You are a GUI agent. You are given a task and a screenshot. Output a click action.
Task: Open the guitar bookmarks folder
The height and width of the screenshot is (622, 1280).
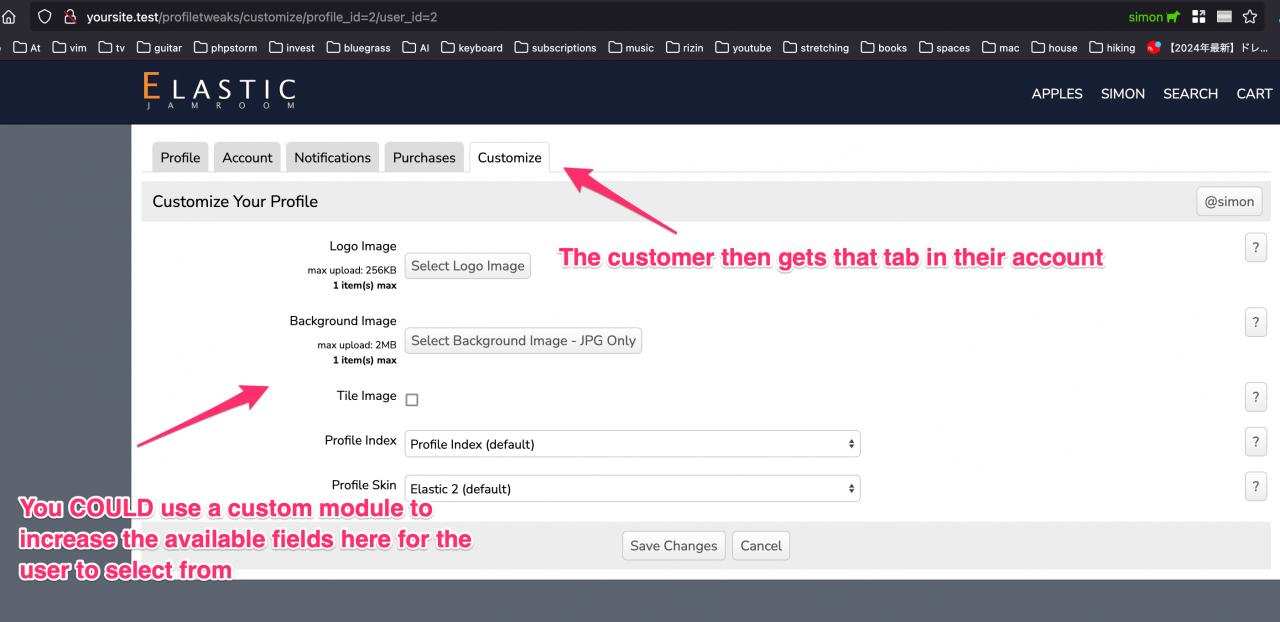point(159,47)
